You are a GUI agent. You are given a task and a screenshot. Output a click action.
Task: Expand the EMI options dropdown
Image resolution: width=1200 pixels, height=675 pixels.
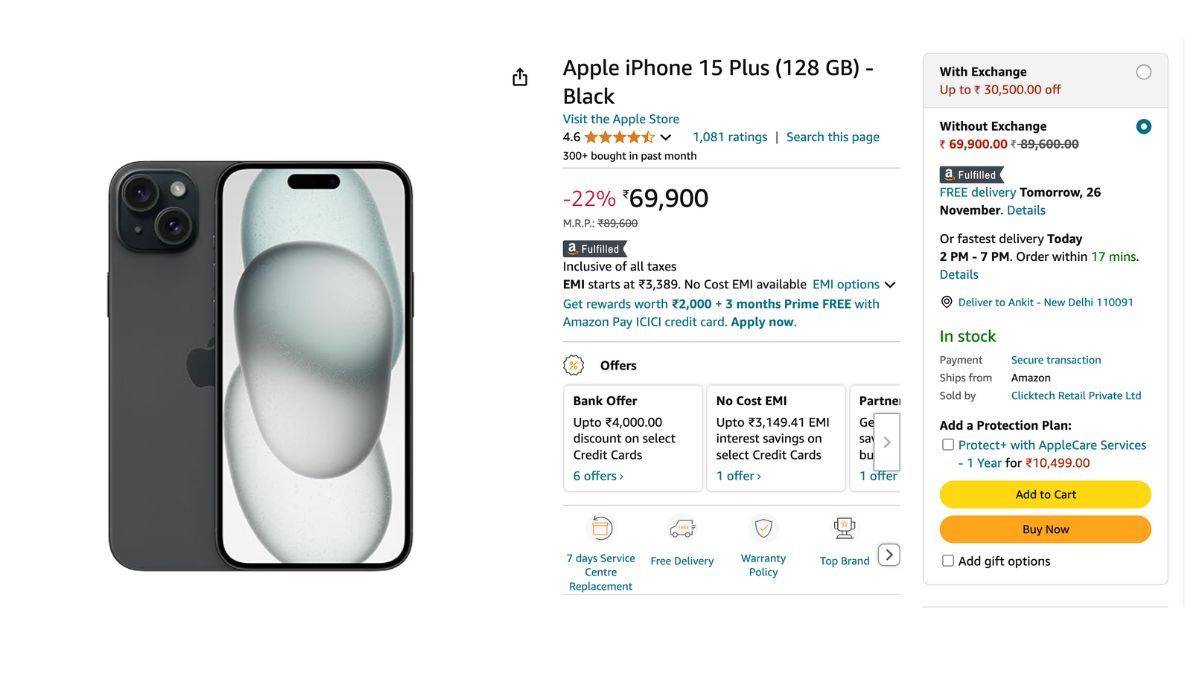pos(853,285)
